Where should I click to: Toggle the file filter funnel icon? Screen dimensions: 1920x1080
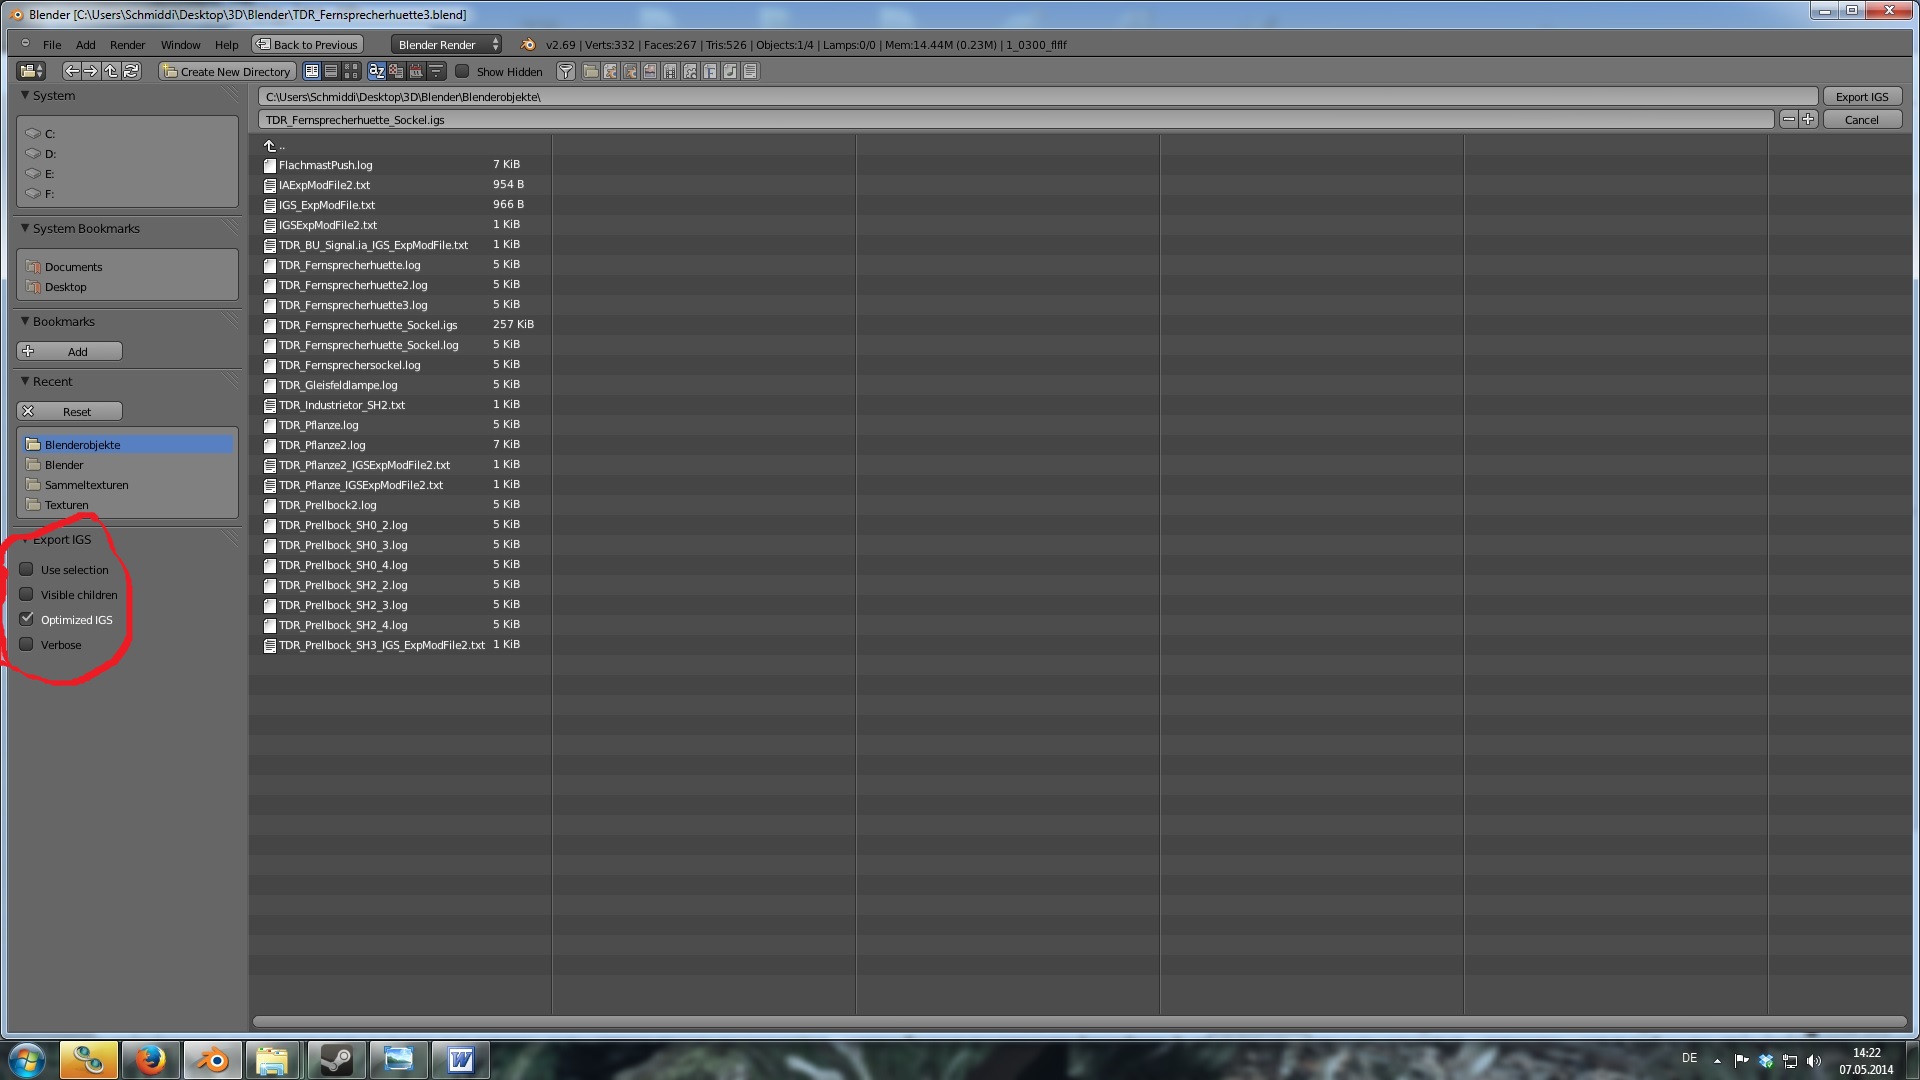coord(566,71)
